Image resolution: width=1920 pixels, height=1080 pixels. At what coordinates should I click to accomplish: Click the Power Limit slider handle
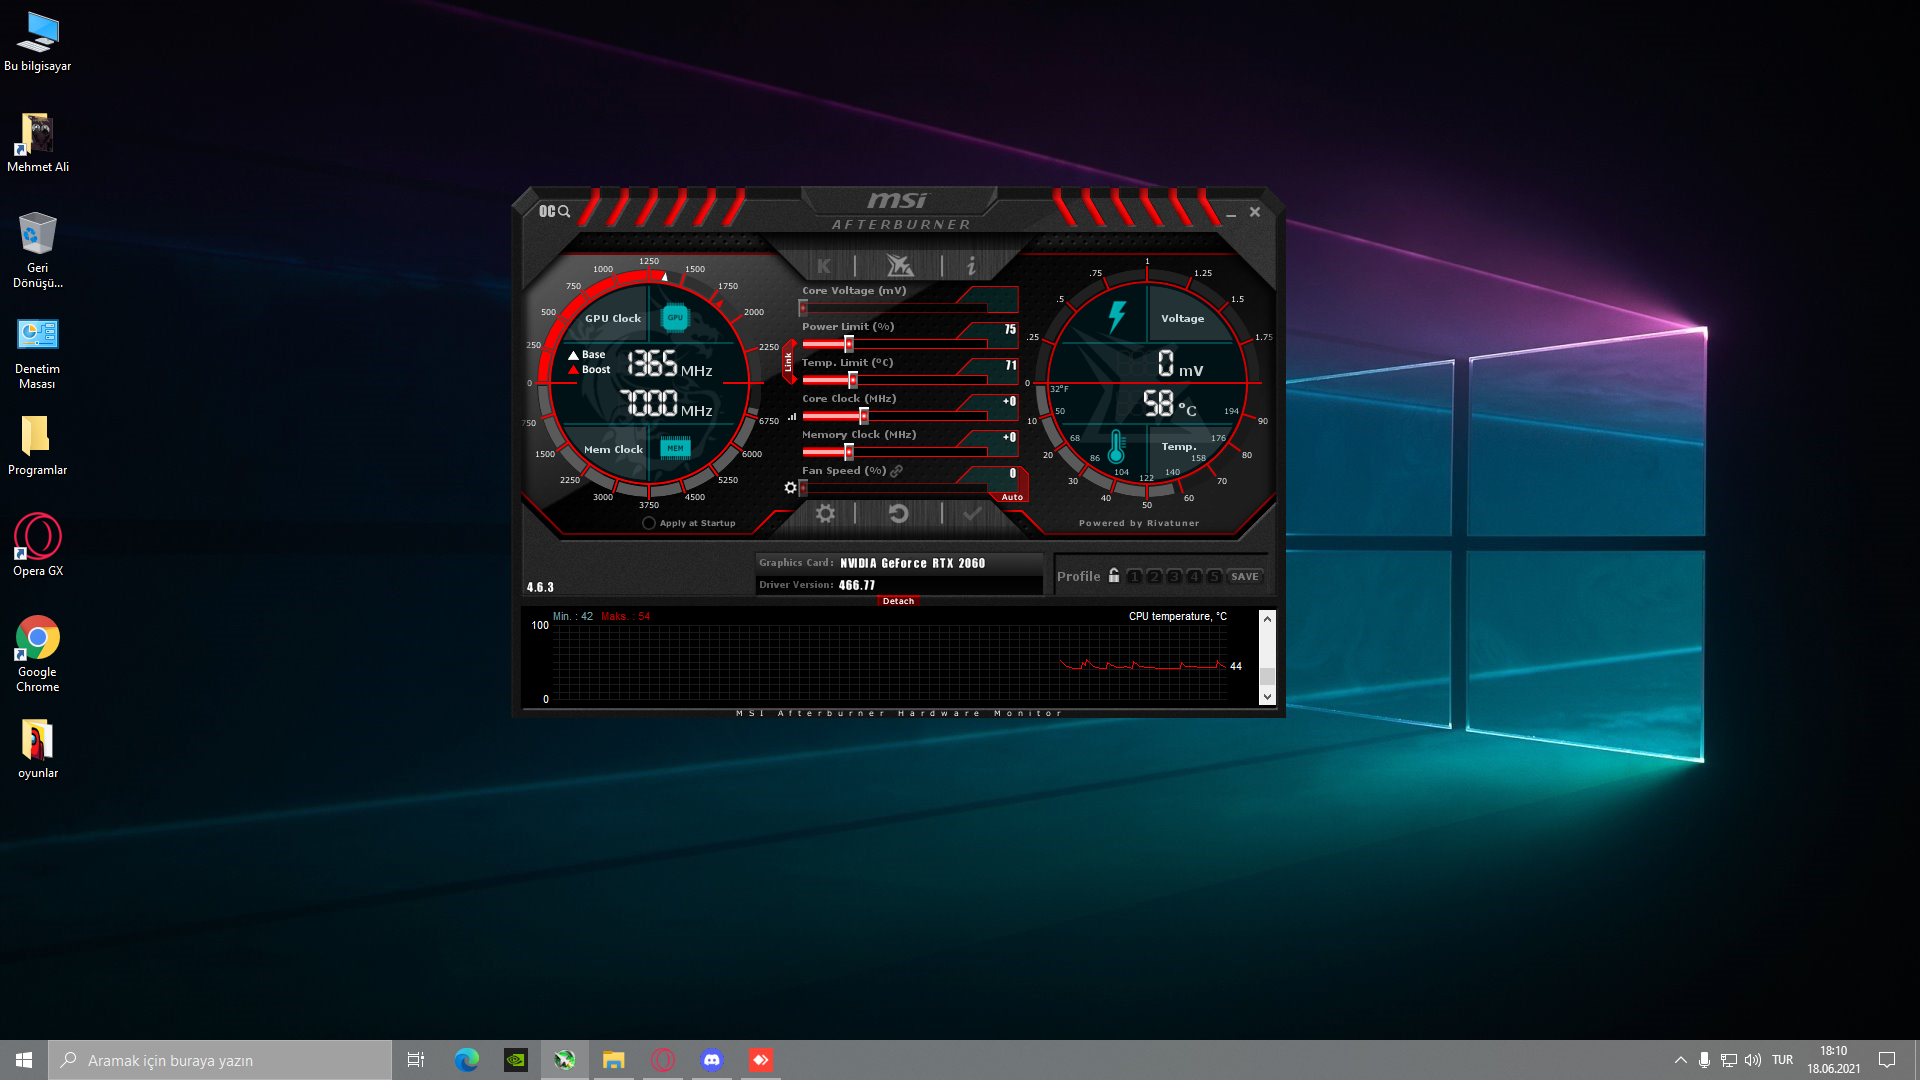pyautogui.click(x=849, y=344)
